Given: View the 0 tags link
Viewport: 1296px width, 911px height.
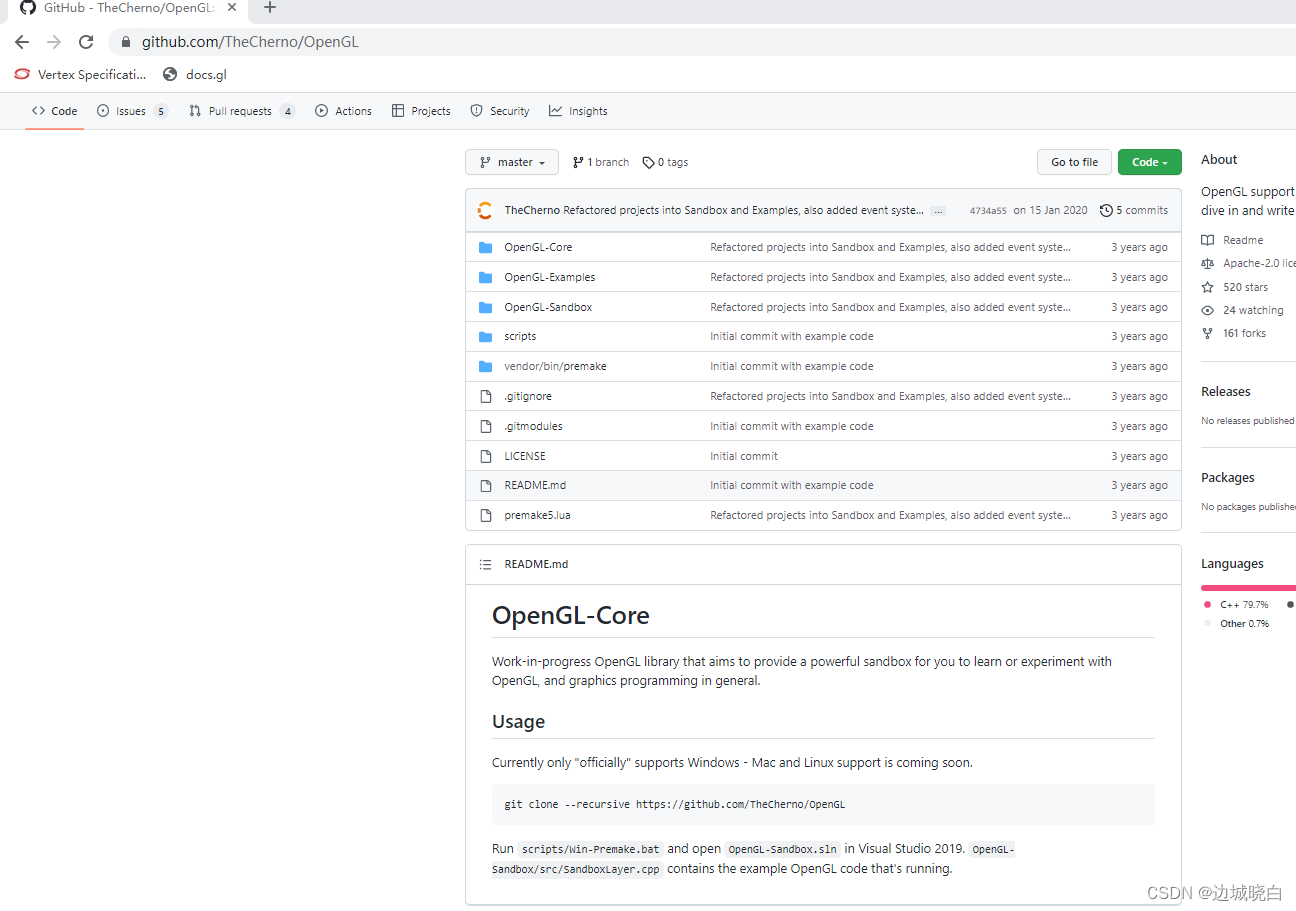Looking at the screenshot, I should [665, 162].
